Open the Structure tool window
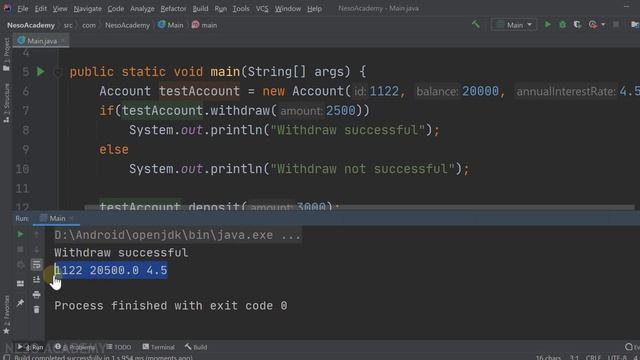The width and height of the screenshot is (640, 360). (x=6, y=103)
